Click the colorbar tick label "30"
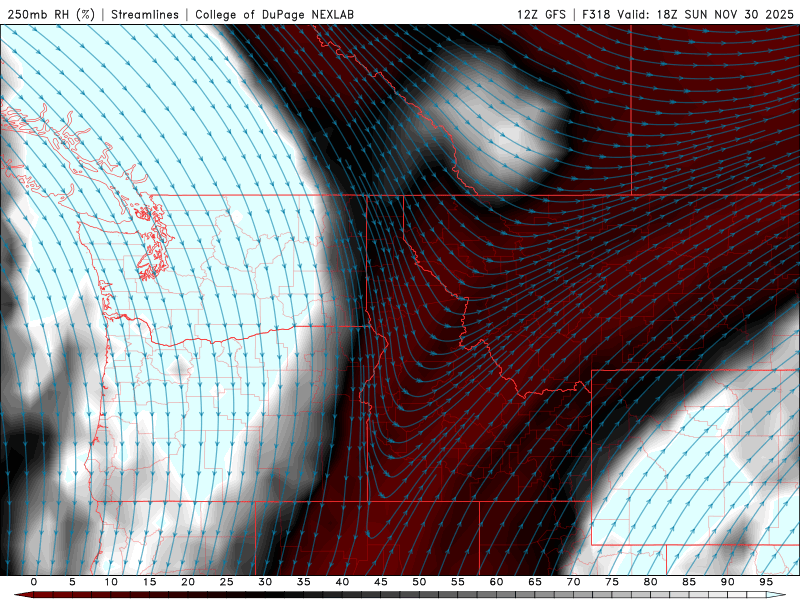The height and width of the screenshot is (600, 800). (x=265, y=582)
